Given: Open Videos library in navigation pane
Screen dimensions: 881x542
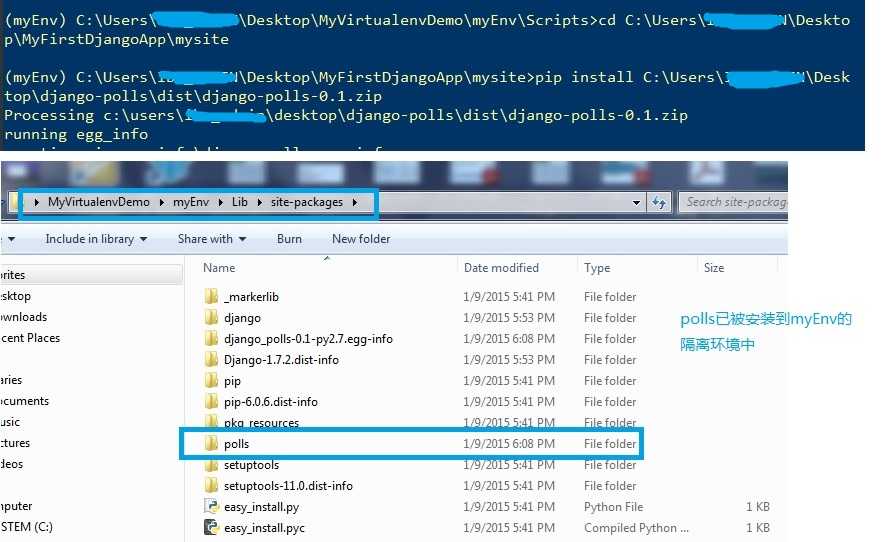Looking at the screenshot, I should click(x=12, y=464).
